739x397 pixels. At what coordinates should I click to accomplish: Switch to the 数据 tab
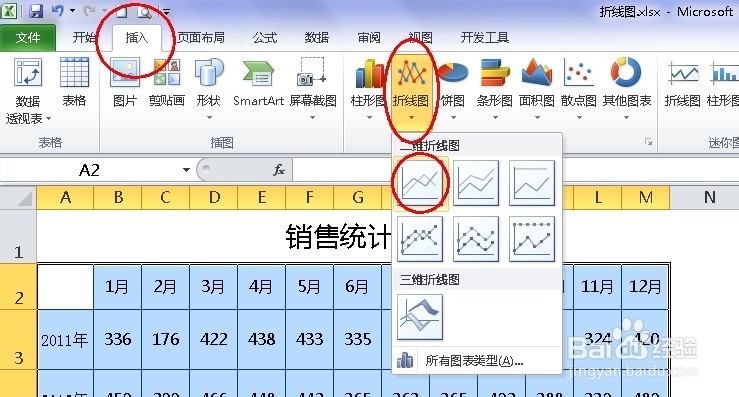tap(316, 38)
